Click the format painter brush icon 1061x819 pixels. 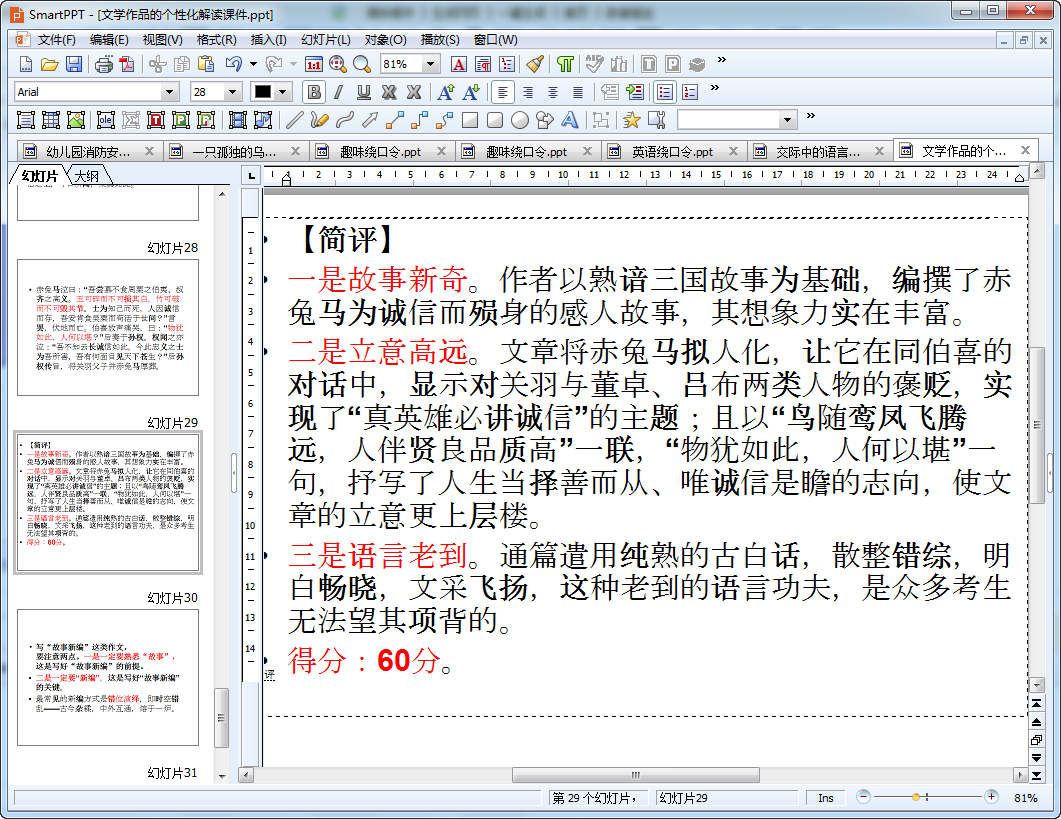[536, 64]
